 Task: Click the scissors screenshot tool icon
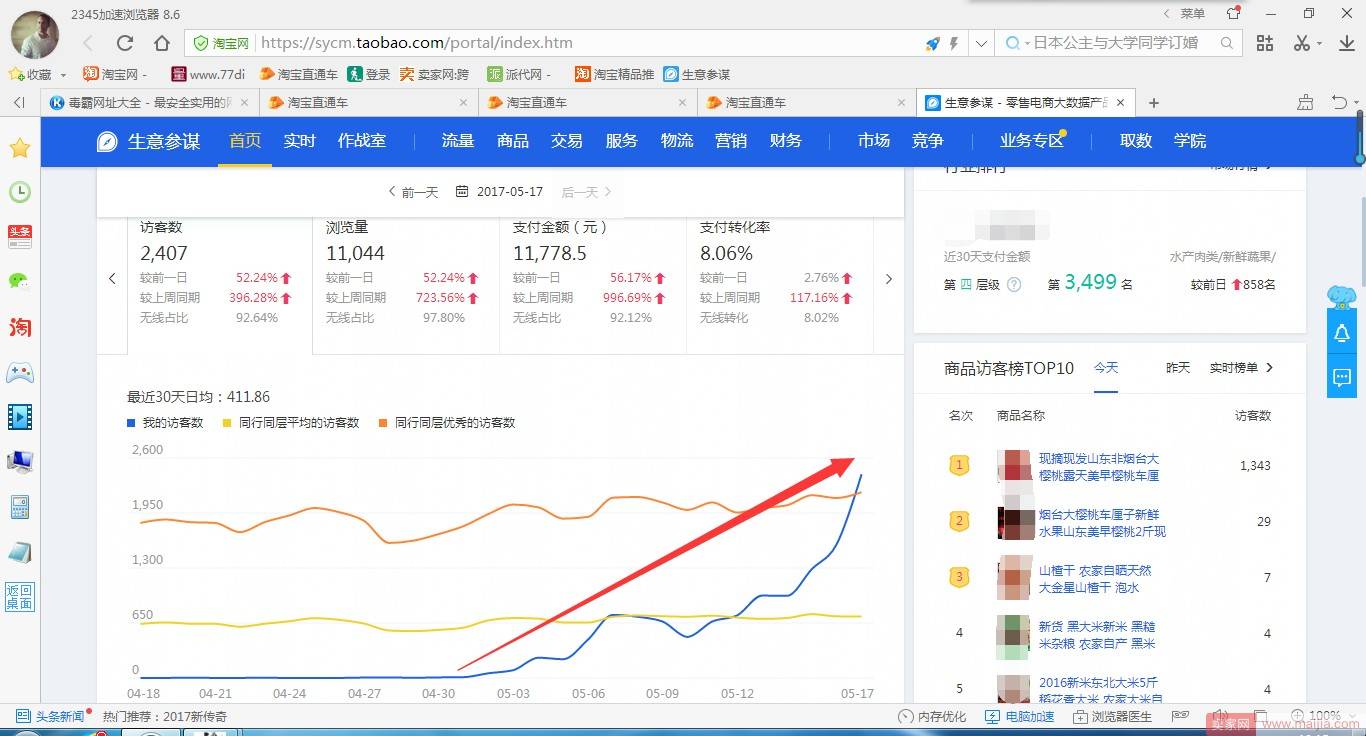[1300, 43]
